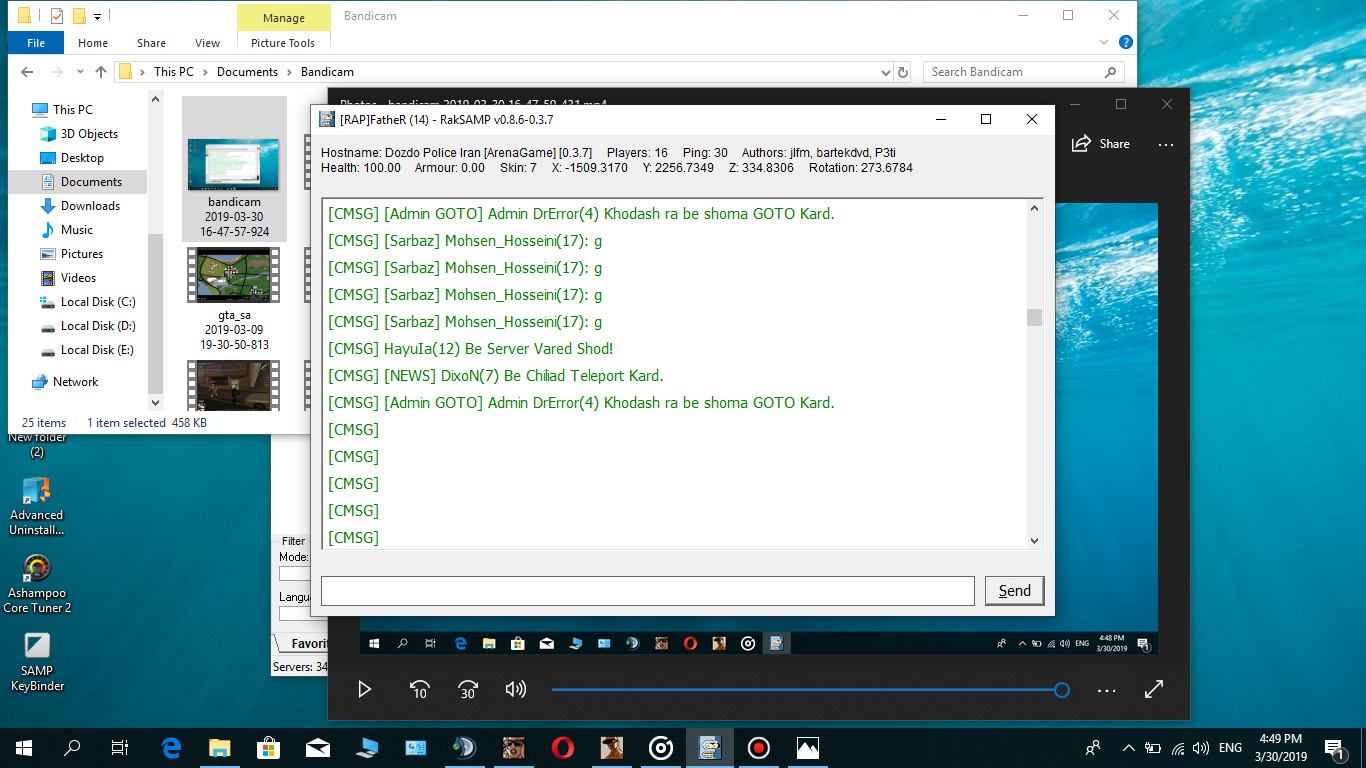Play the video in the Photos player
The image size is (1366, 768).
(365, 689)
